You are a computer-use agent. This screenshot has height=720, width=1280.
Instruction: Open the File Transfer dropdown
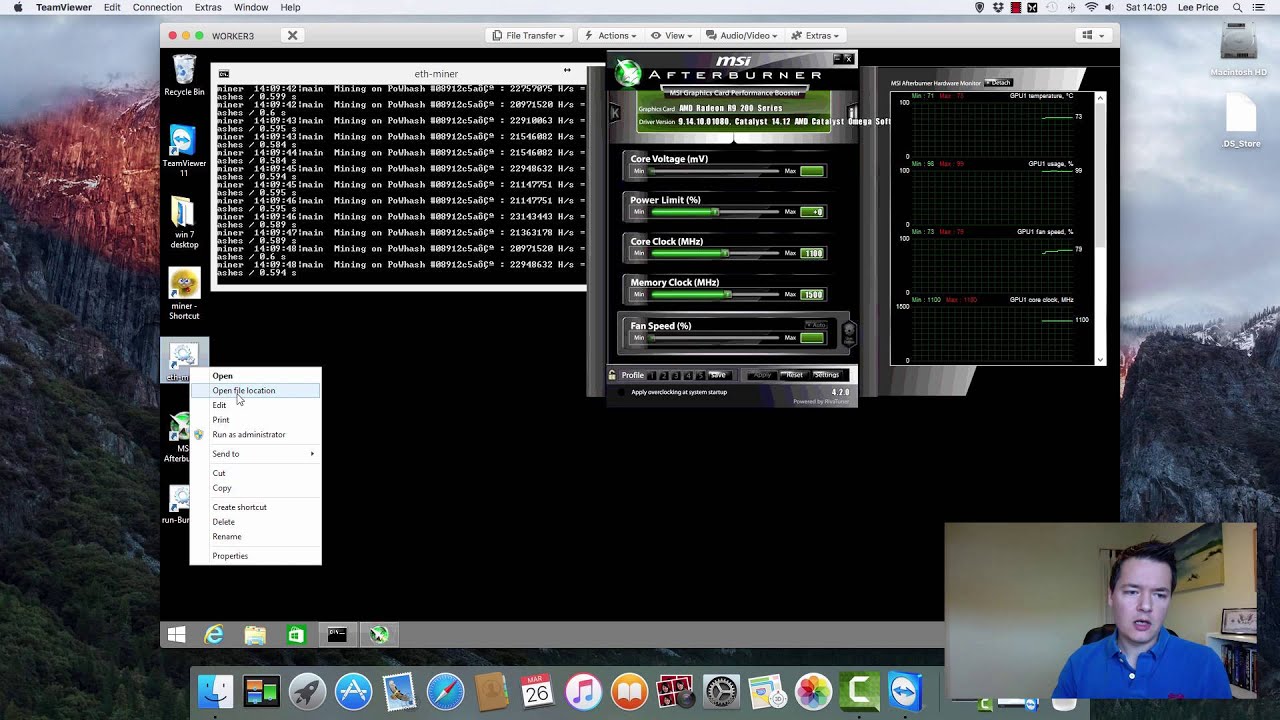[x=528, y=35]
